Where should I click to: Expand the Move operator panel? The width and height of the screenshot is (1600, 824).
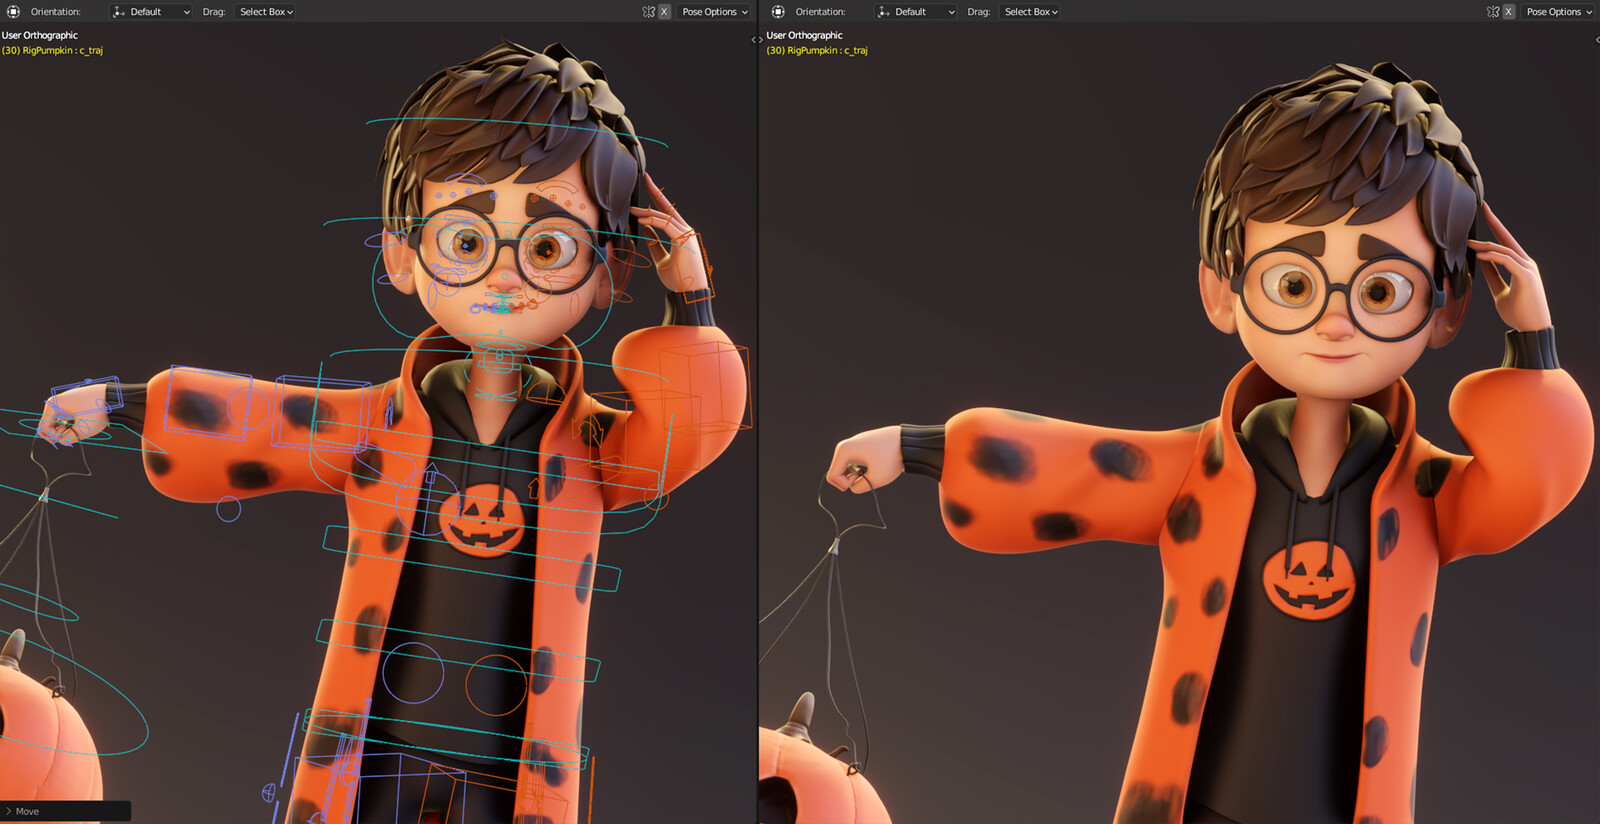(66, 811)
